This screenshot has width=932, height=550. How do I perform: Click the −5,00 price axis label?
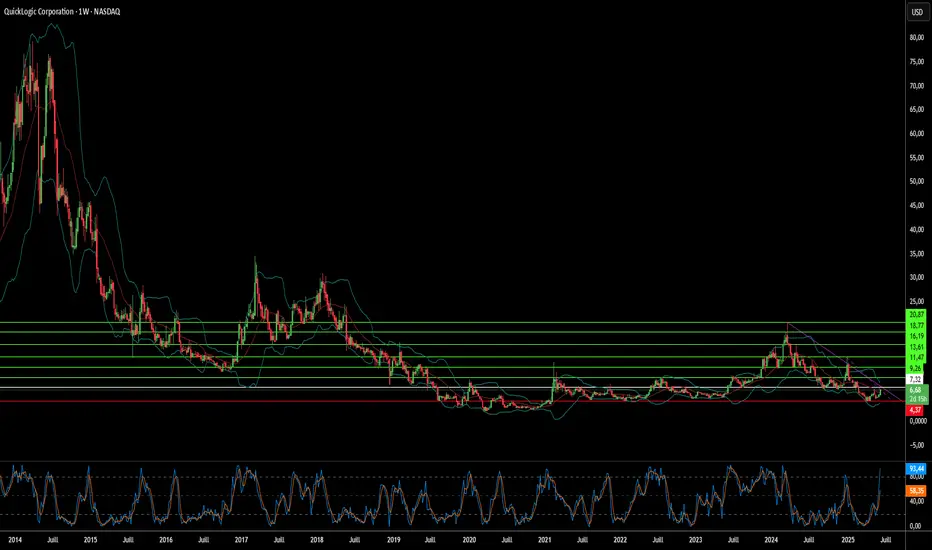(x=917, y=445)
